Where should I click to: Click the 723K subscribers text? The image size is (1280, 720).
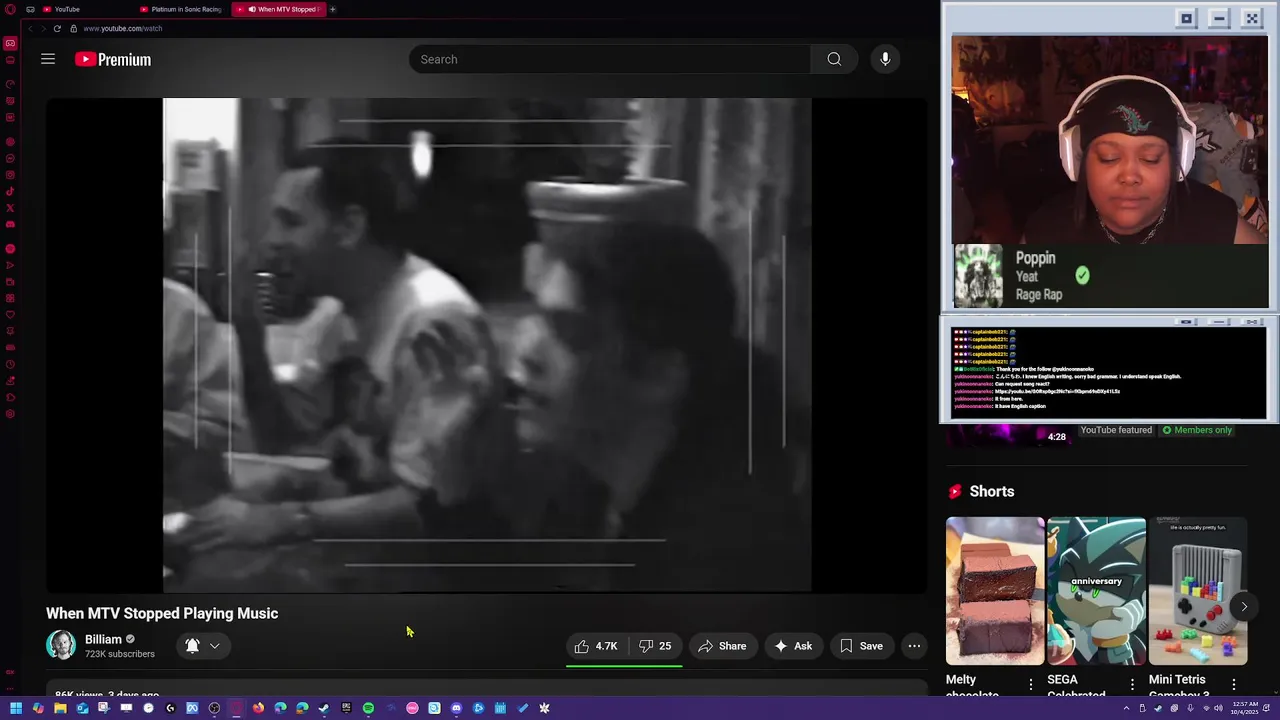pyautogui.click(x=120, y=654)
